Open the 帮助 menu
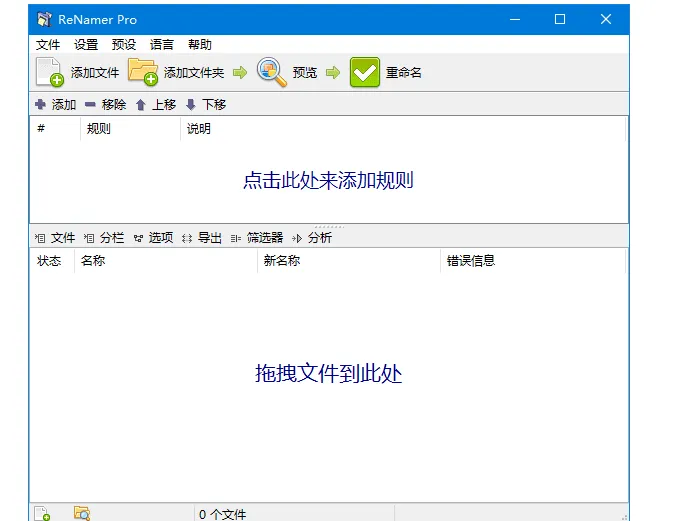Viewport: 688px width, 521px height. click(x=200, y=44)
